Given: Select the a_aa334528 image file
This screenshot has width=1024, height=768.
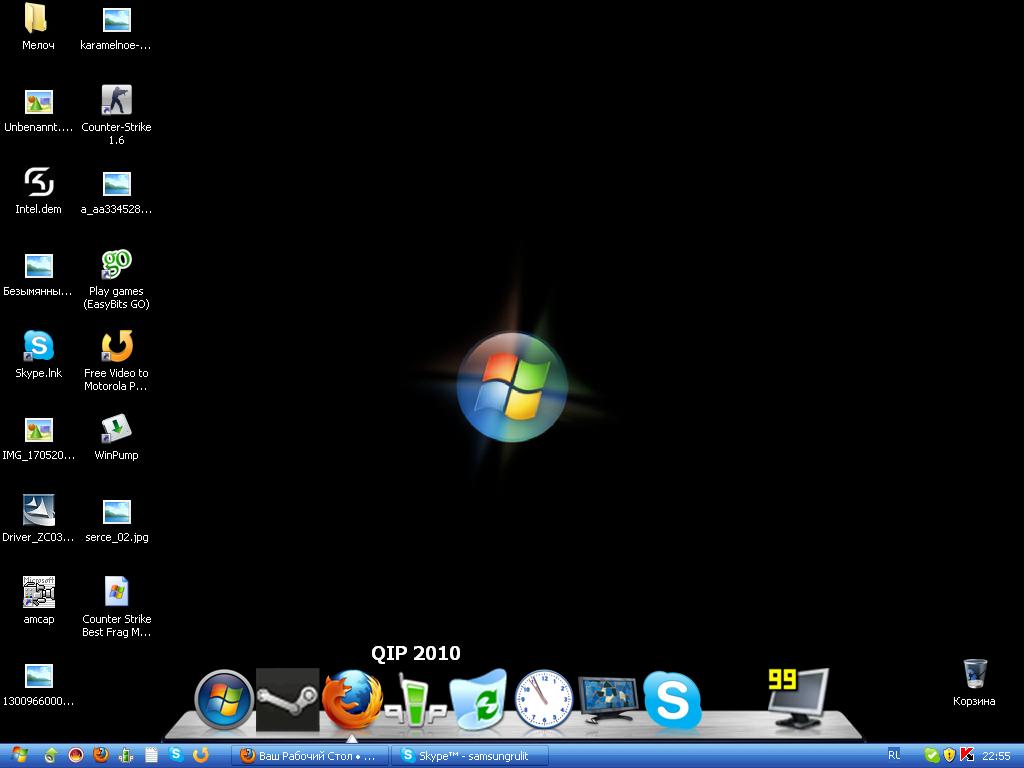Looking at the screenshot, I should (x=116, y=193).
